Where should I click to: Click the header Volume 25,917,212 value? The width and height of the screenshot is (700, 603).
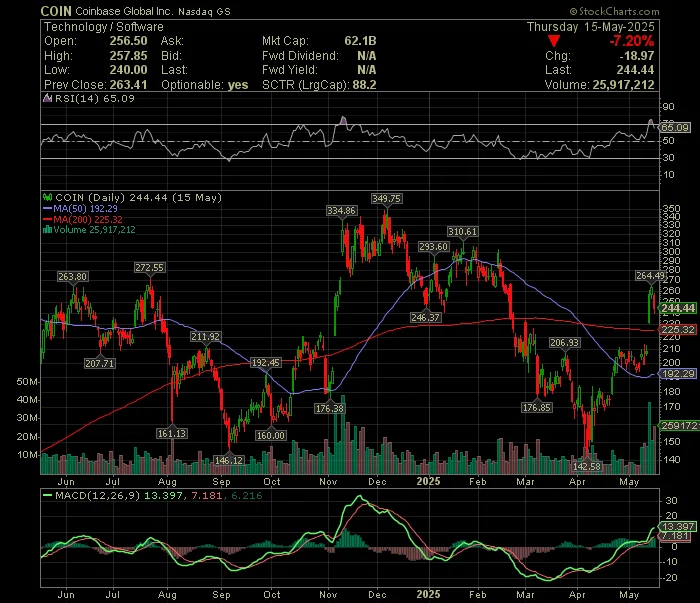623,85
